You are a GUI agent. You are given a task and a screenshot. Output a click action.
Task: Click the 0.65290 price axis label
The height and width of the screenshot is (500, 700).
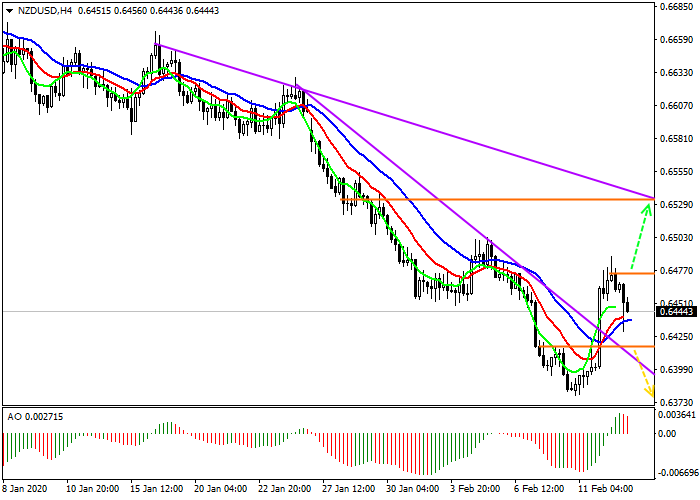click(x=677, y=205)
